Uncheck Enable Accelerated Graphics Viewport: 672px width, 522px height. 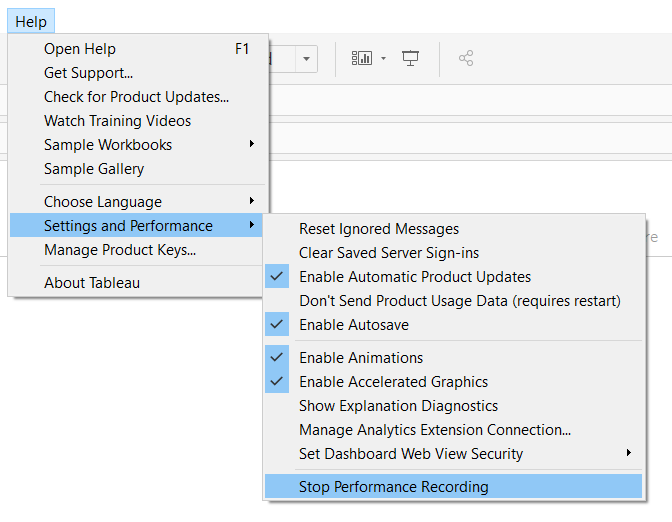click(x=393, y=382)
